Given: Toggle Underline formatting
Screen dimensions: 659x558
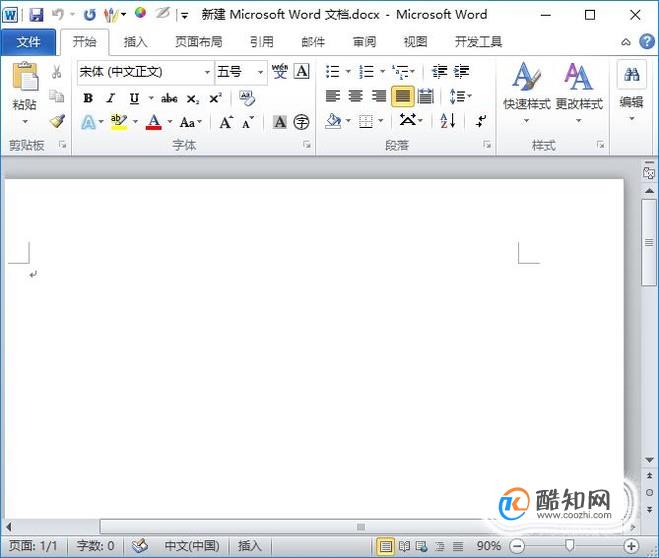Looking at the screenshot, I should point(134,98).
